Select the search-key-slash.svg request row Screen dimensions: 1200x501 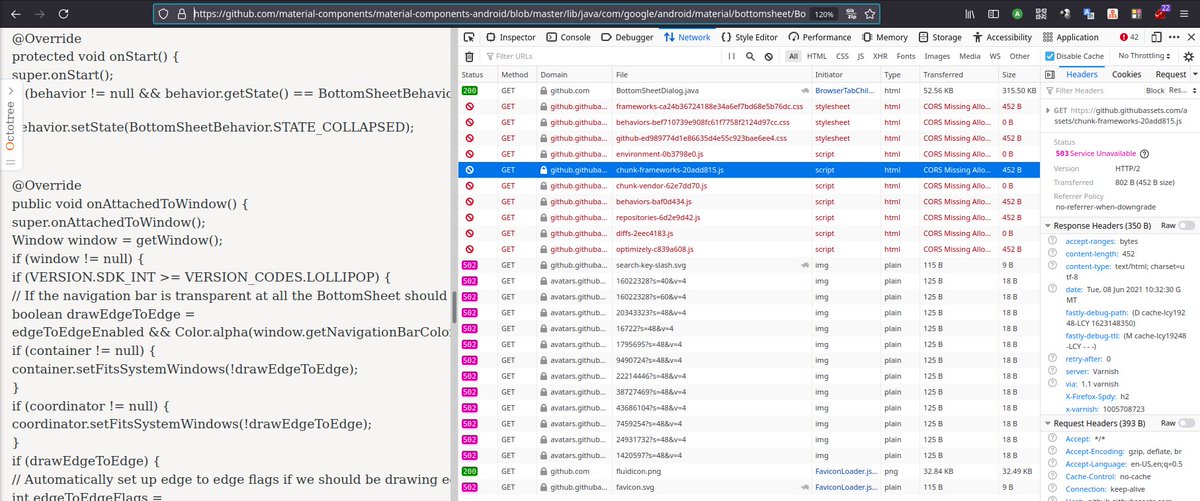(x=750, y=265)
